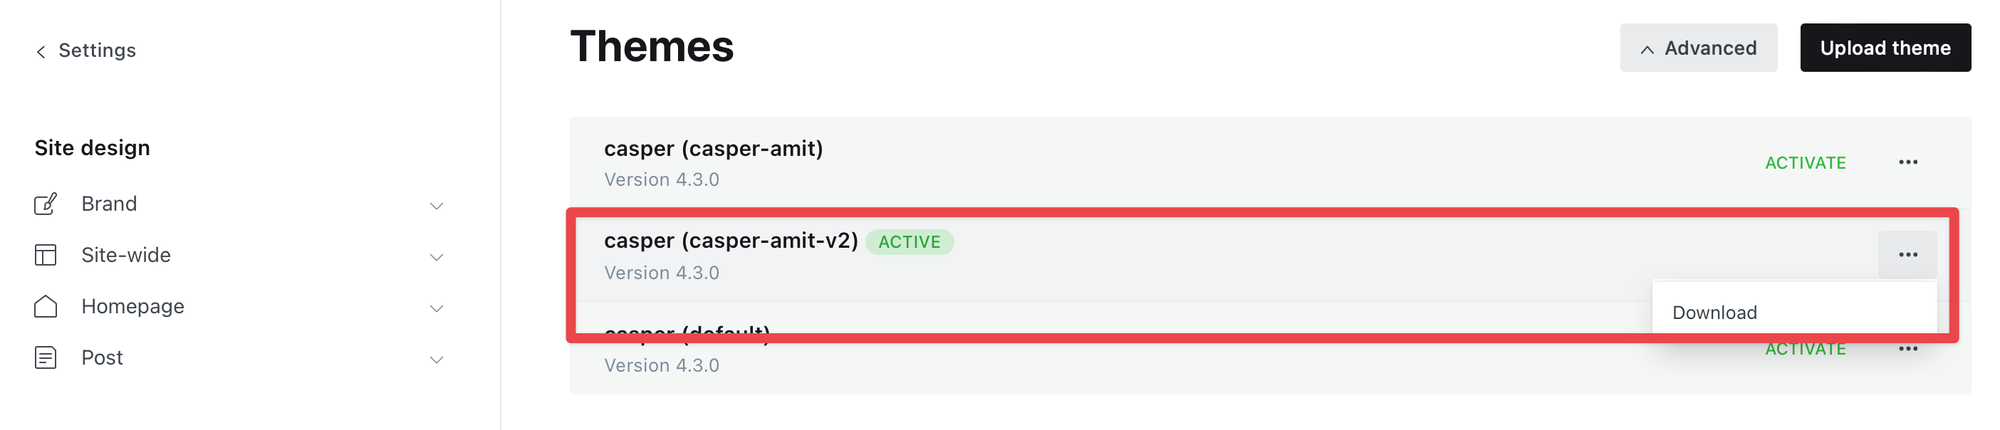Screen dimensions: 2000x430
Task: Click the Site-wide layout icon
Action: [46, 255]
